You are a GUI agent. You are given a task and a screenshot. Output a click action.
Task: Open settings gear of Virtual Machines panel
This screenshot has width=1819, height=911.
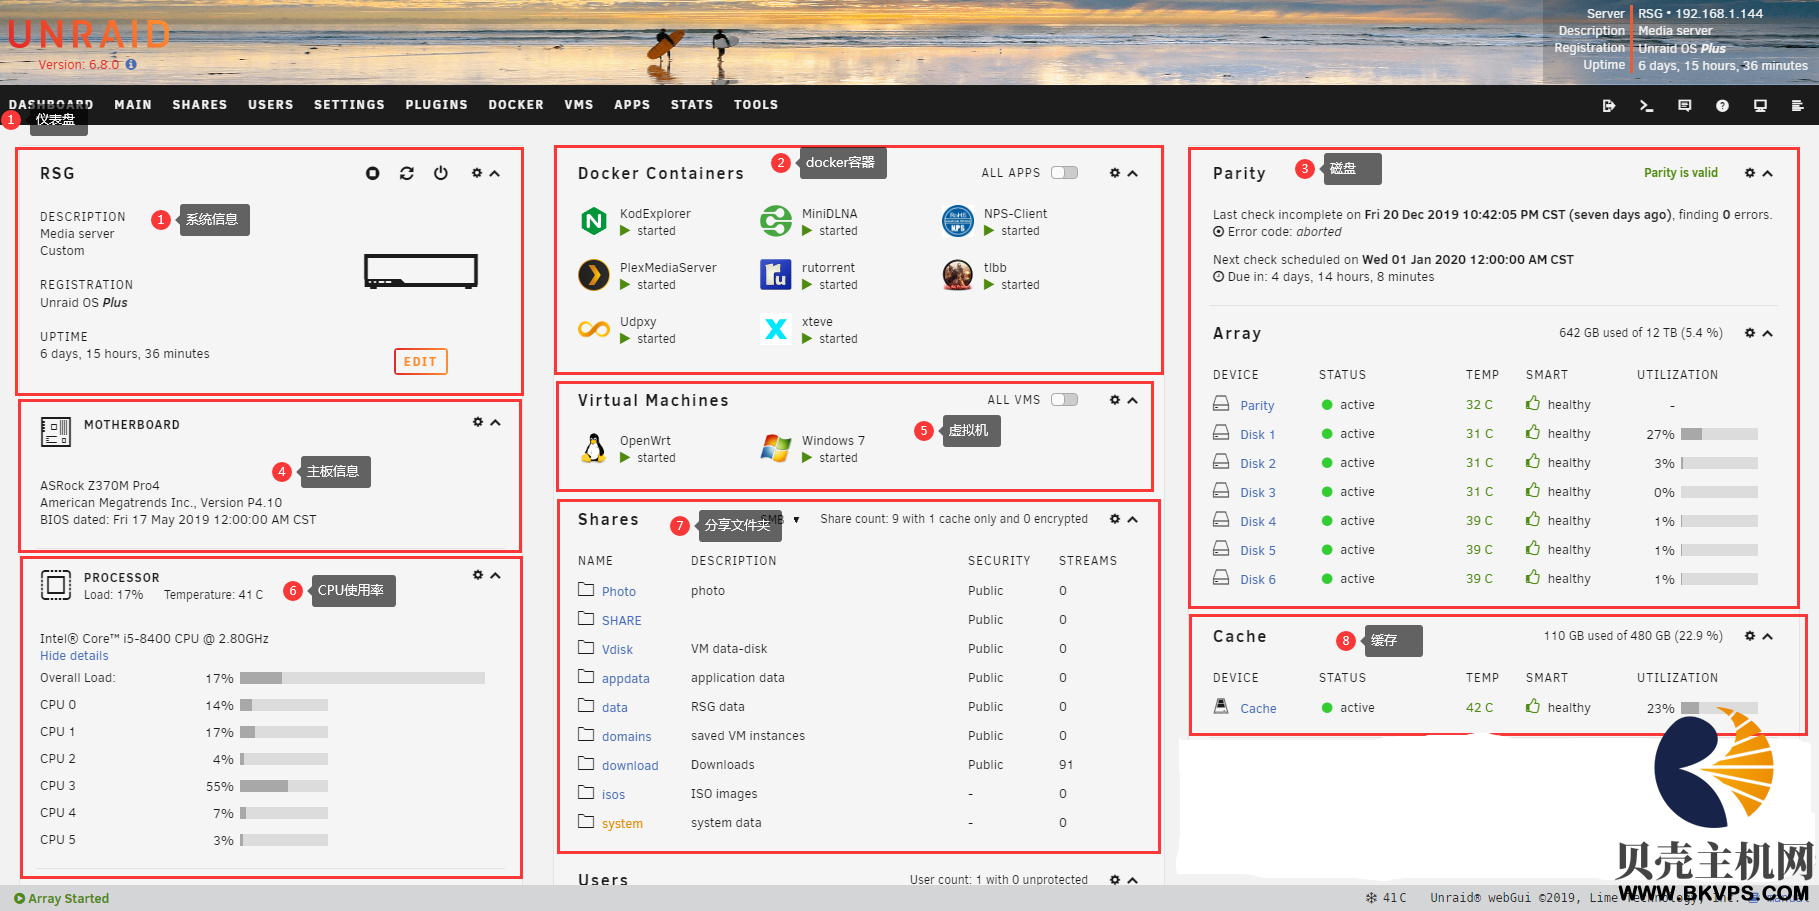pyautogui.click(x=1115, y=400)
